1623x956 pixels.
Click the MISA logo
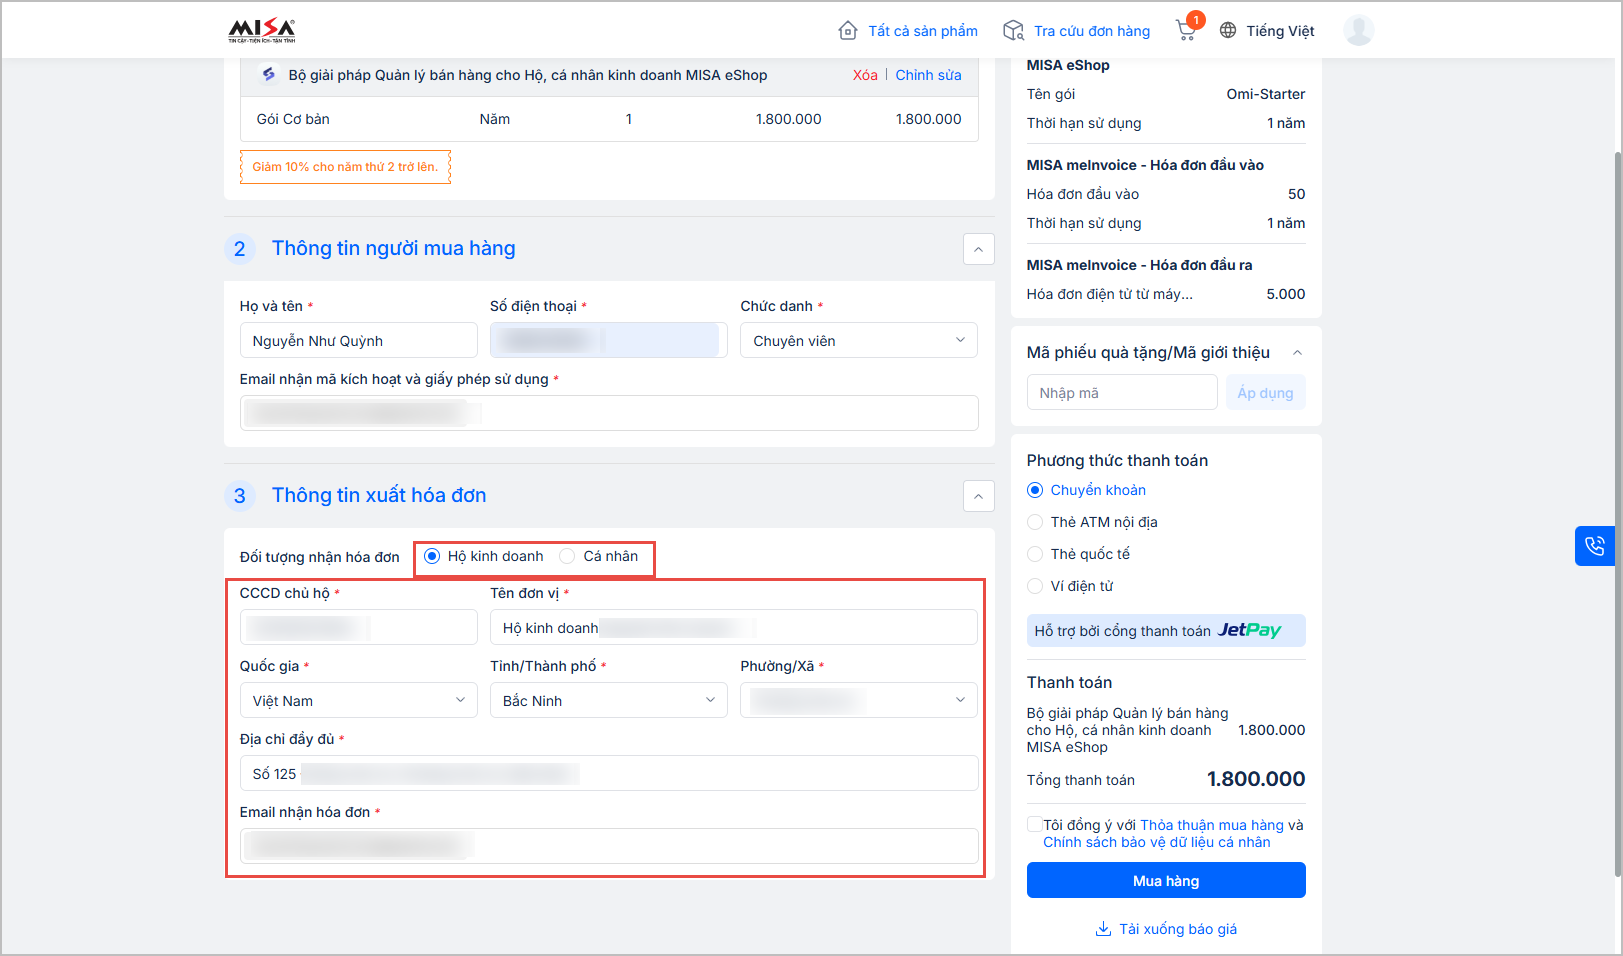point(262,31)
